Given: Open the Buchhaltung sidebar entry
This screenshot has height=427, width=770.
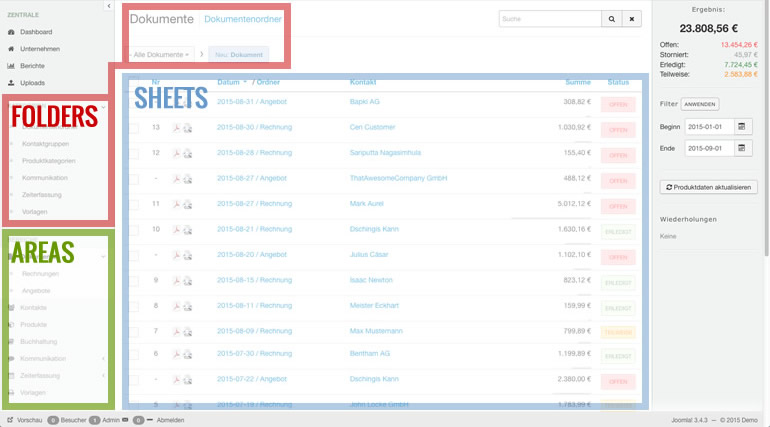Looking at the screenshot, I should (x=38, y=342).
